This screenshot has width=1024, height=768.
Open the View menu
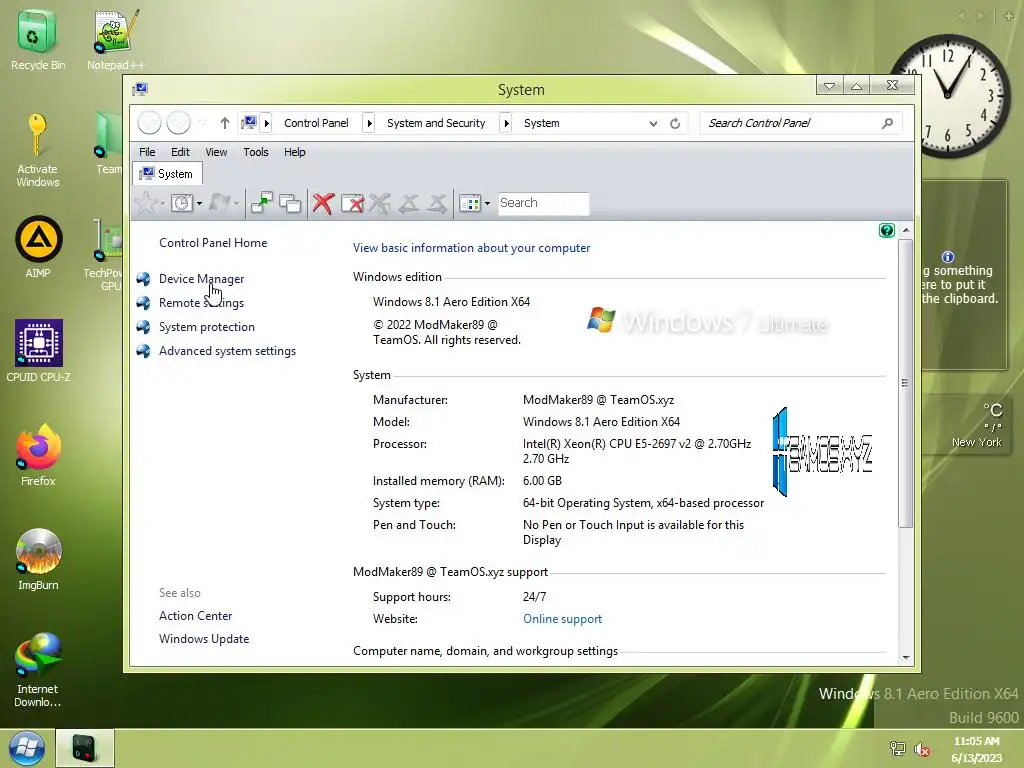[216, 152]
